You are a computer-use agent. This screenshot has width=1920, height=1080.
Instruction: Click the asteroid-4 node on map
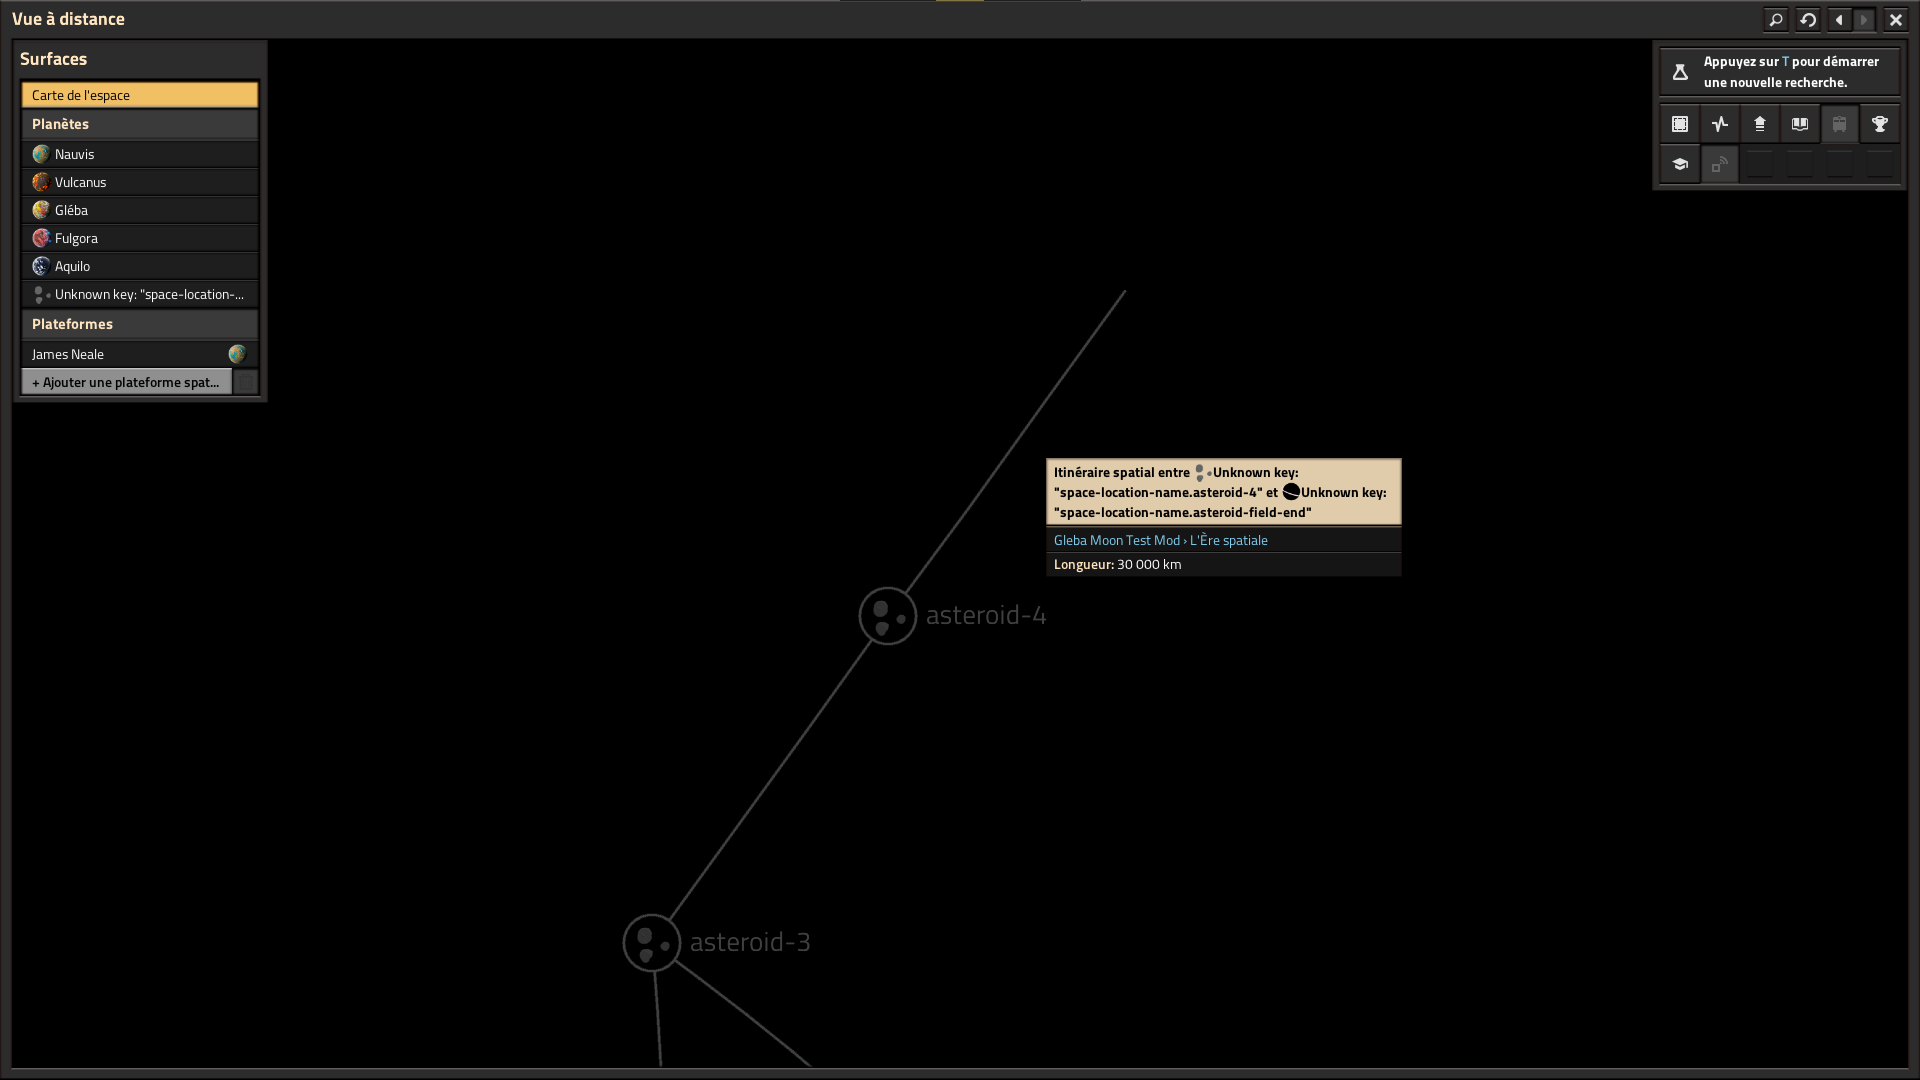coord(888,616)
